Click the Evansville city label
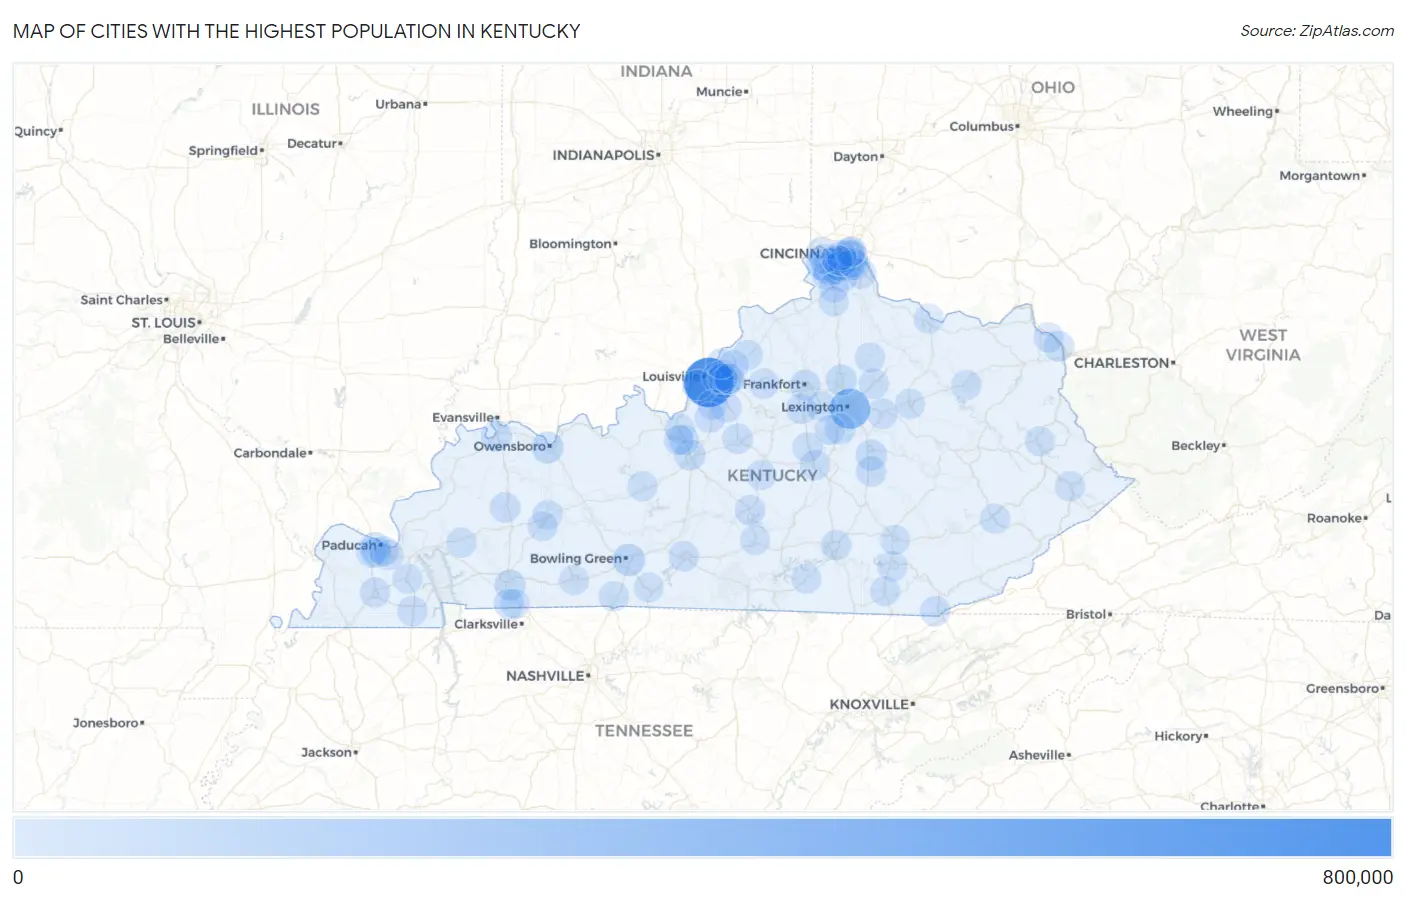Viewport: 1406px width, 899px height. click(x=463, y=417)
